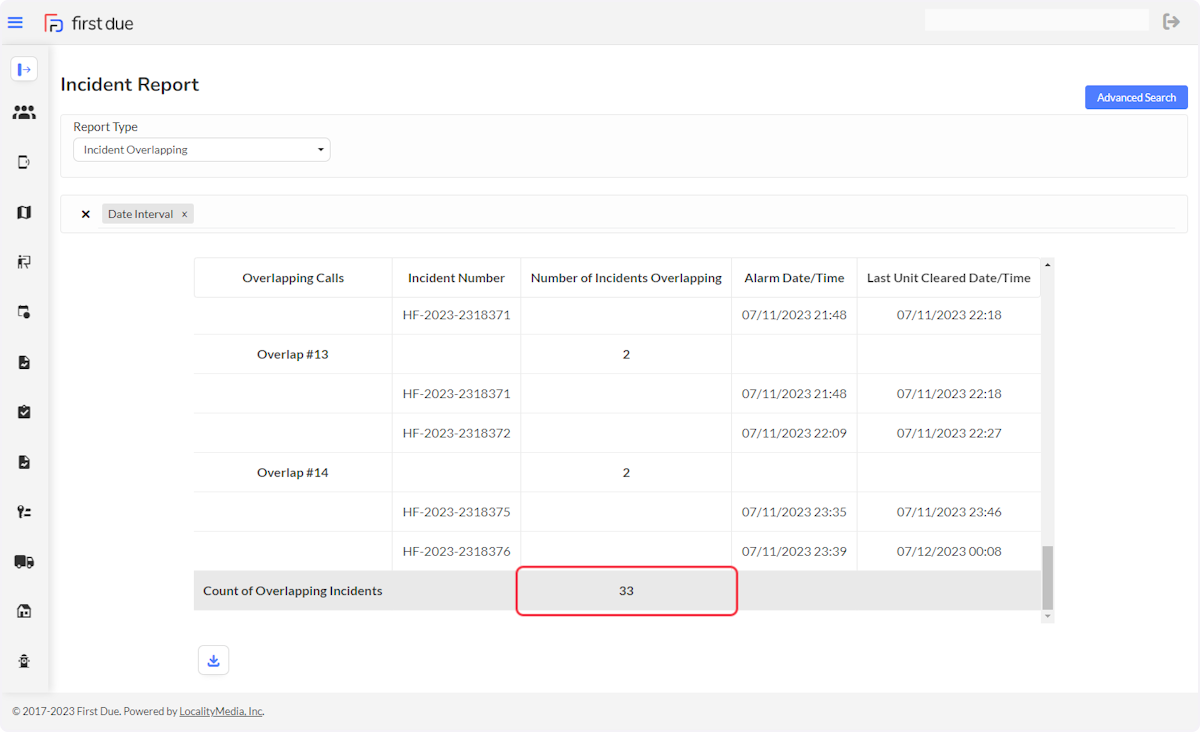Click the overlap count 2 in Overlap #13 row
The image size is (1200, 732).
click(x=626, y=354)
